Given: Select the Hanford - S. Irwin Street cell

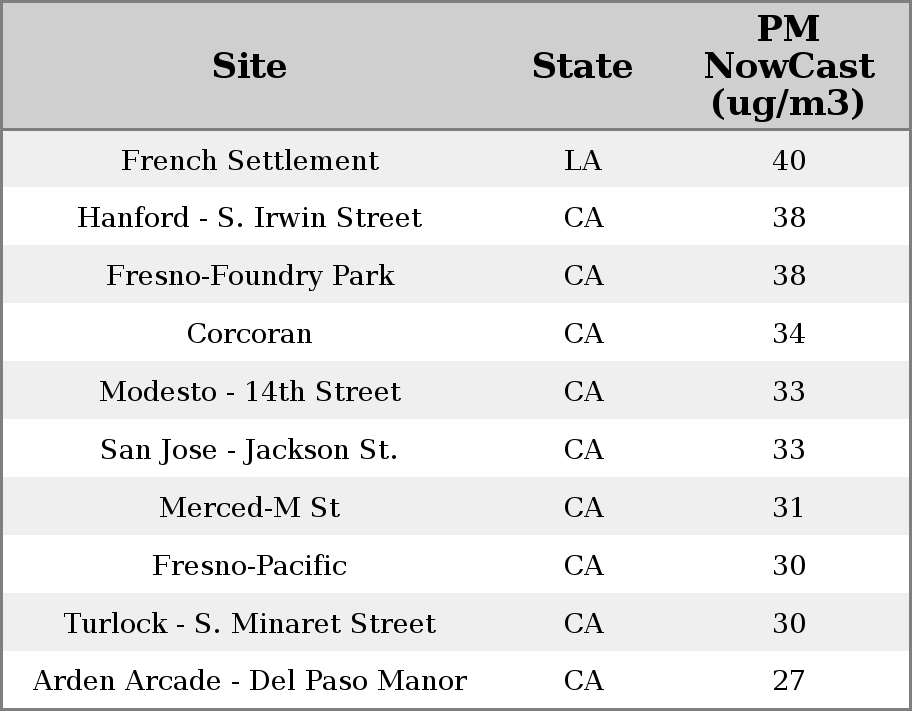Looking at the screenshot, I should (x=250, y=218).
